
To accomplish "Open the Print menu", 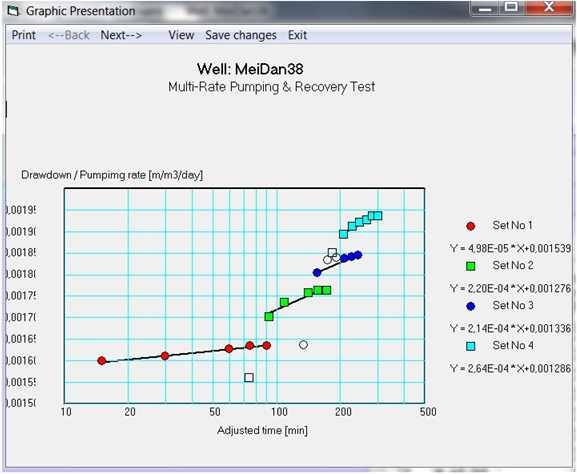I will [24, 35].
